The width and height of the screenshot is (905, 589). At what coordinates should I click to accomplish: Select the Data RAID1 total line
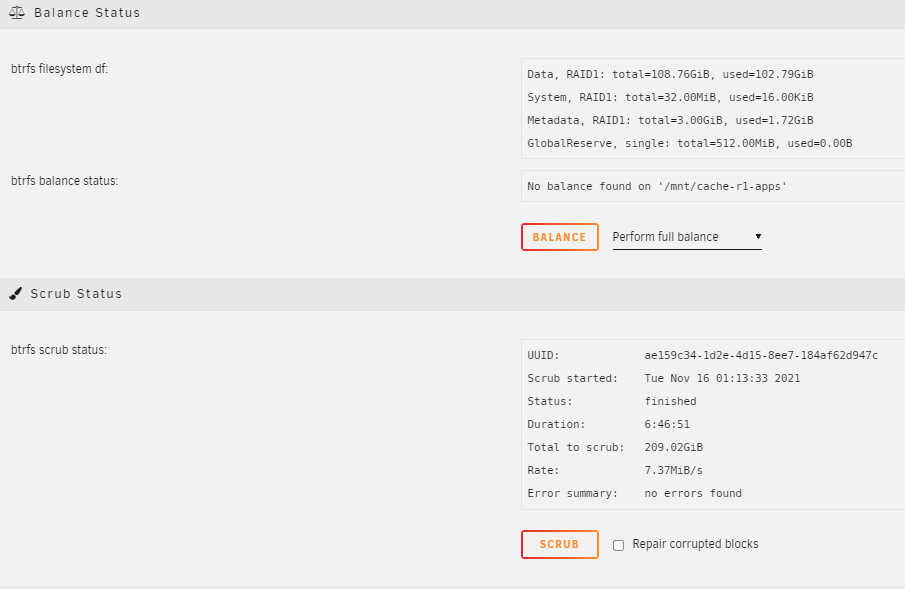pyautogui.click(x=670, y=74)
